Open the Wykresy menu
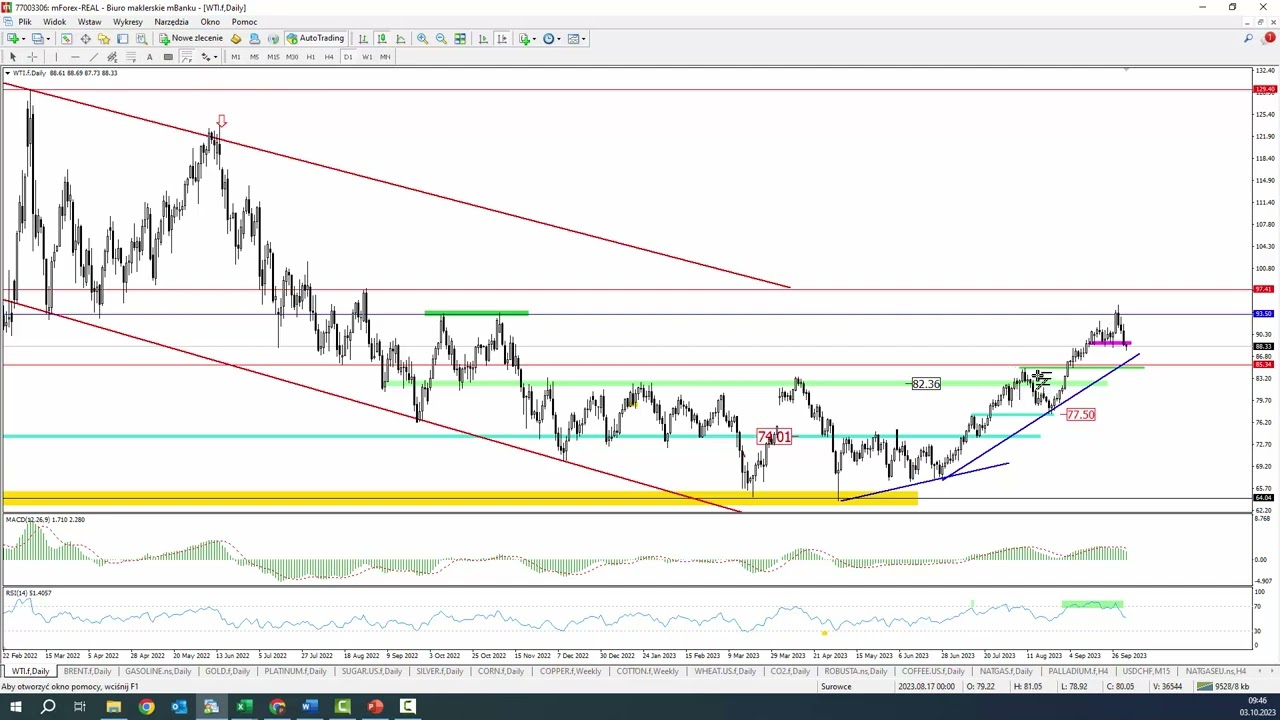 coord(127,22)
